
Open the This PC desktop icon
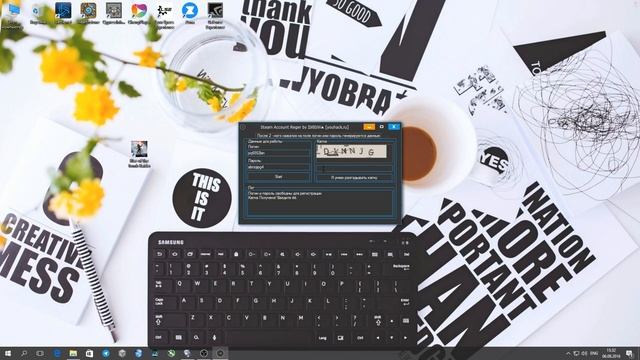(x=13, y=15)
